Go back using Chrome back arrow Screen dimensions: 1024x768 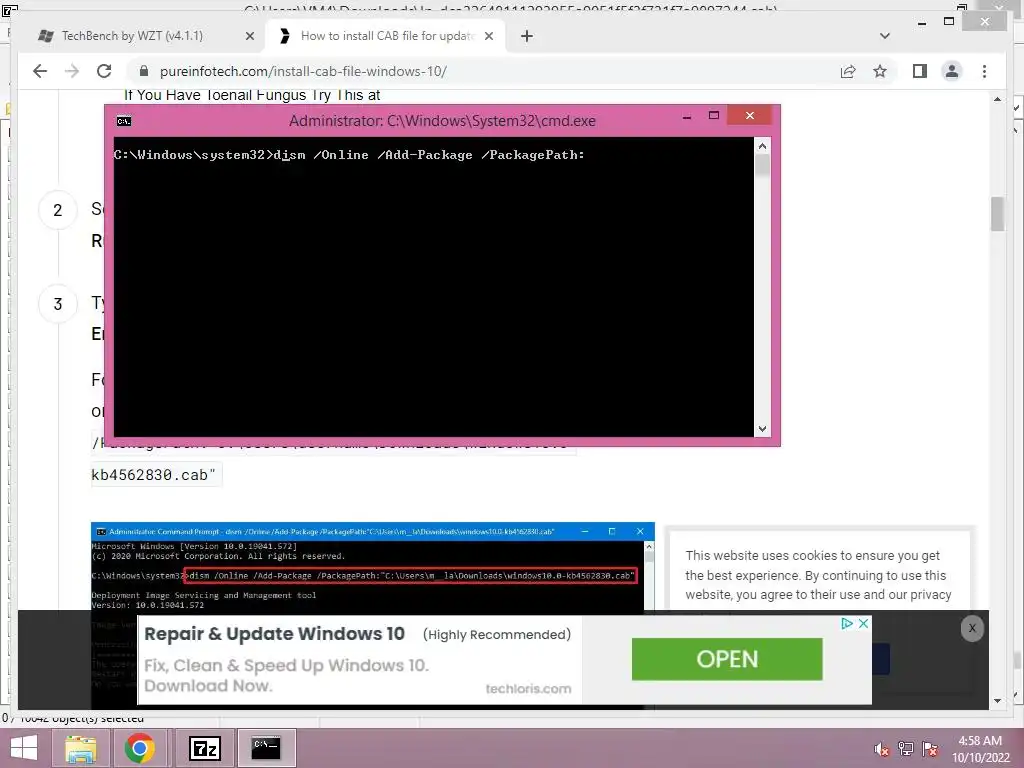[x=40, y=71]
